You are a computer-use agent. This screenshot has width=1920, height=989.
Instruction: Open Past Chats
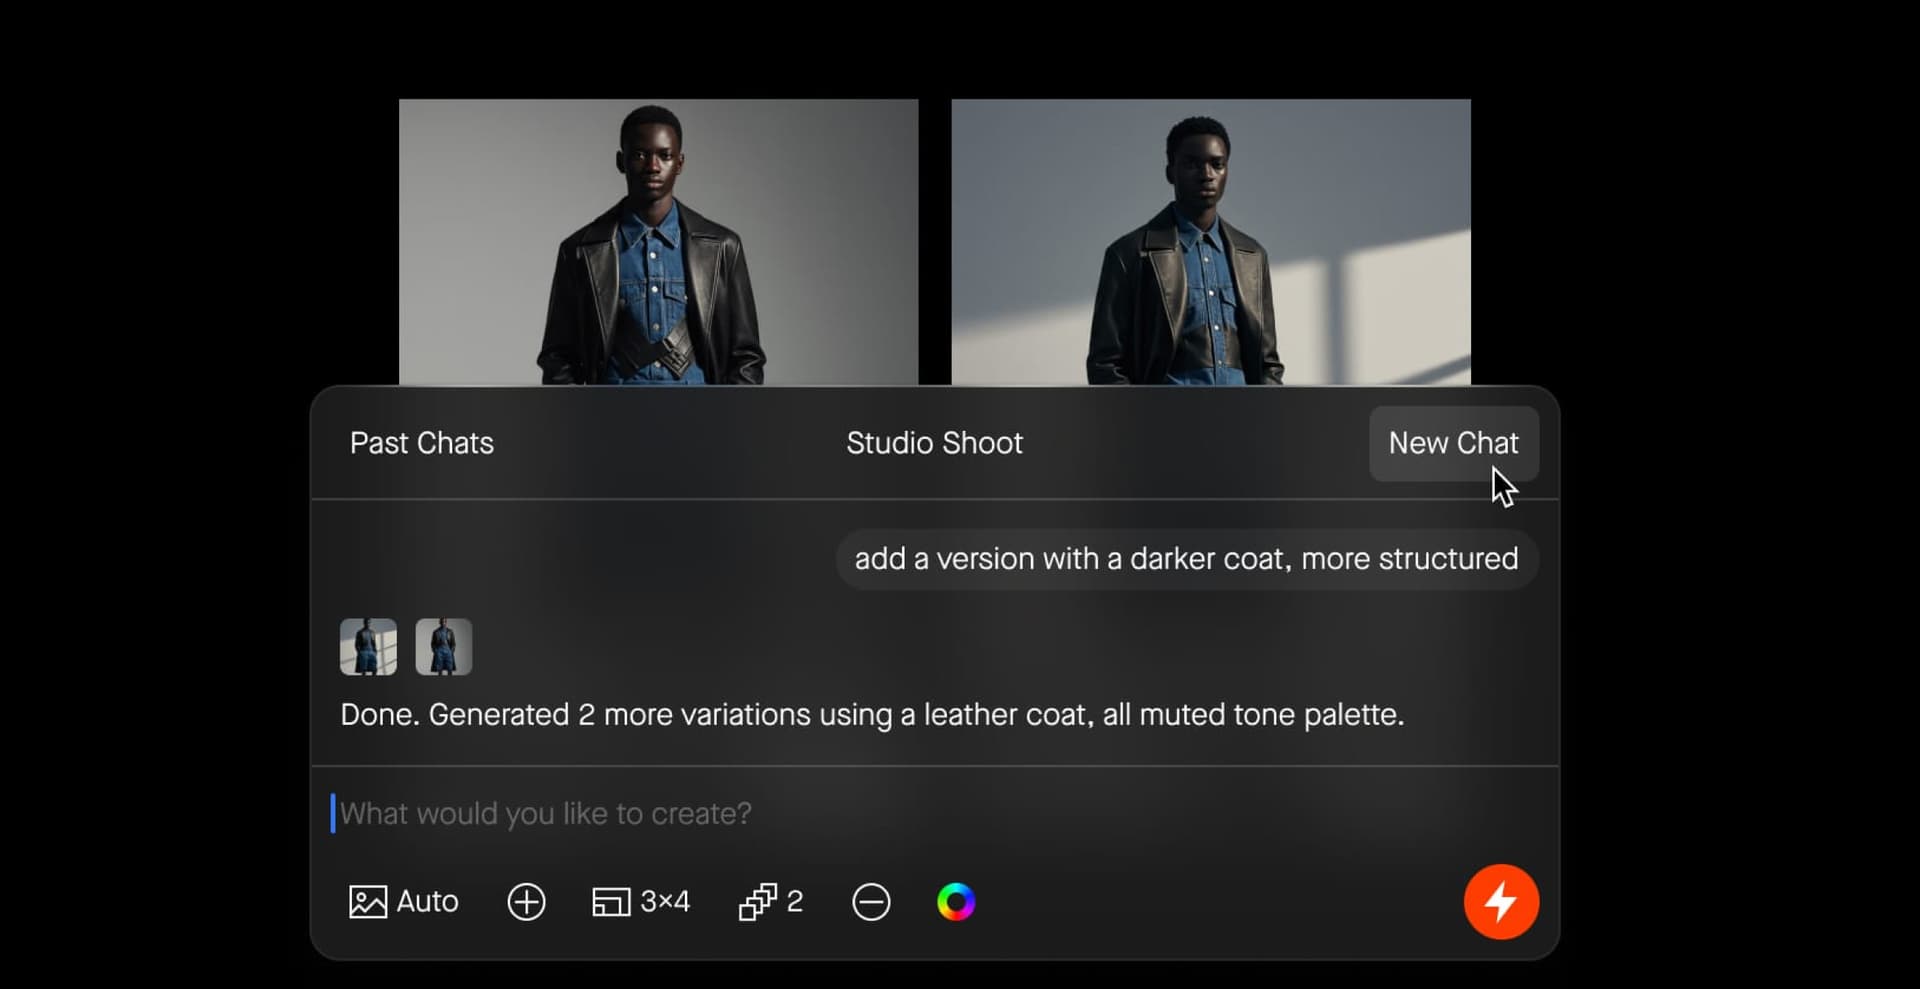click(421, 443)
